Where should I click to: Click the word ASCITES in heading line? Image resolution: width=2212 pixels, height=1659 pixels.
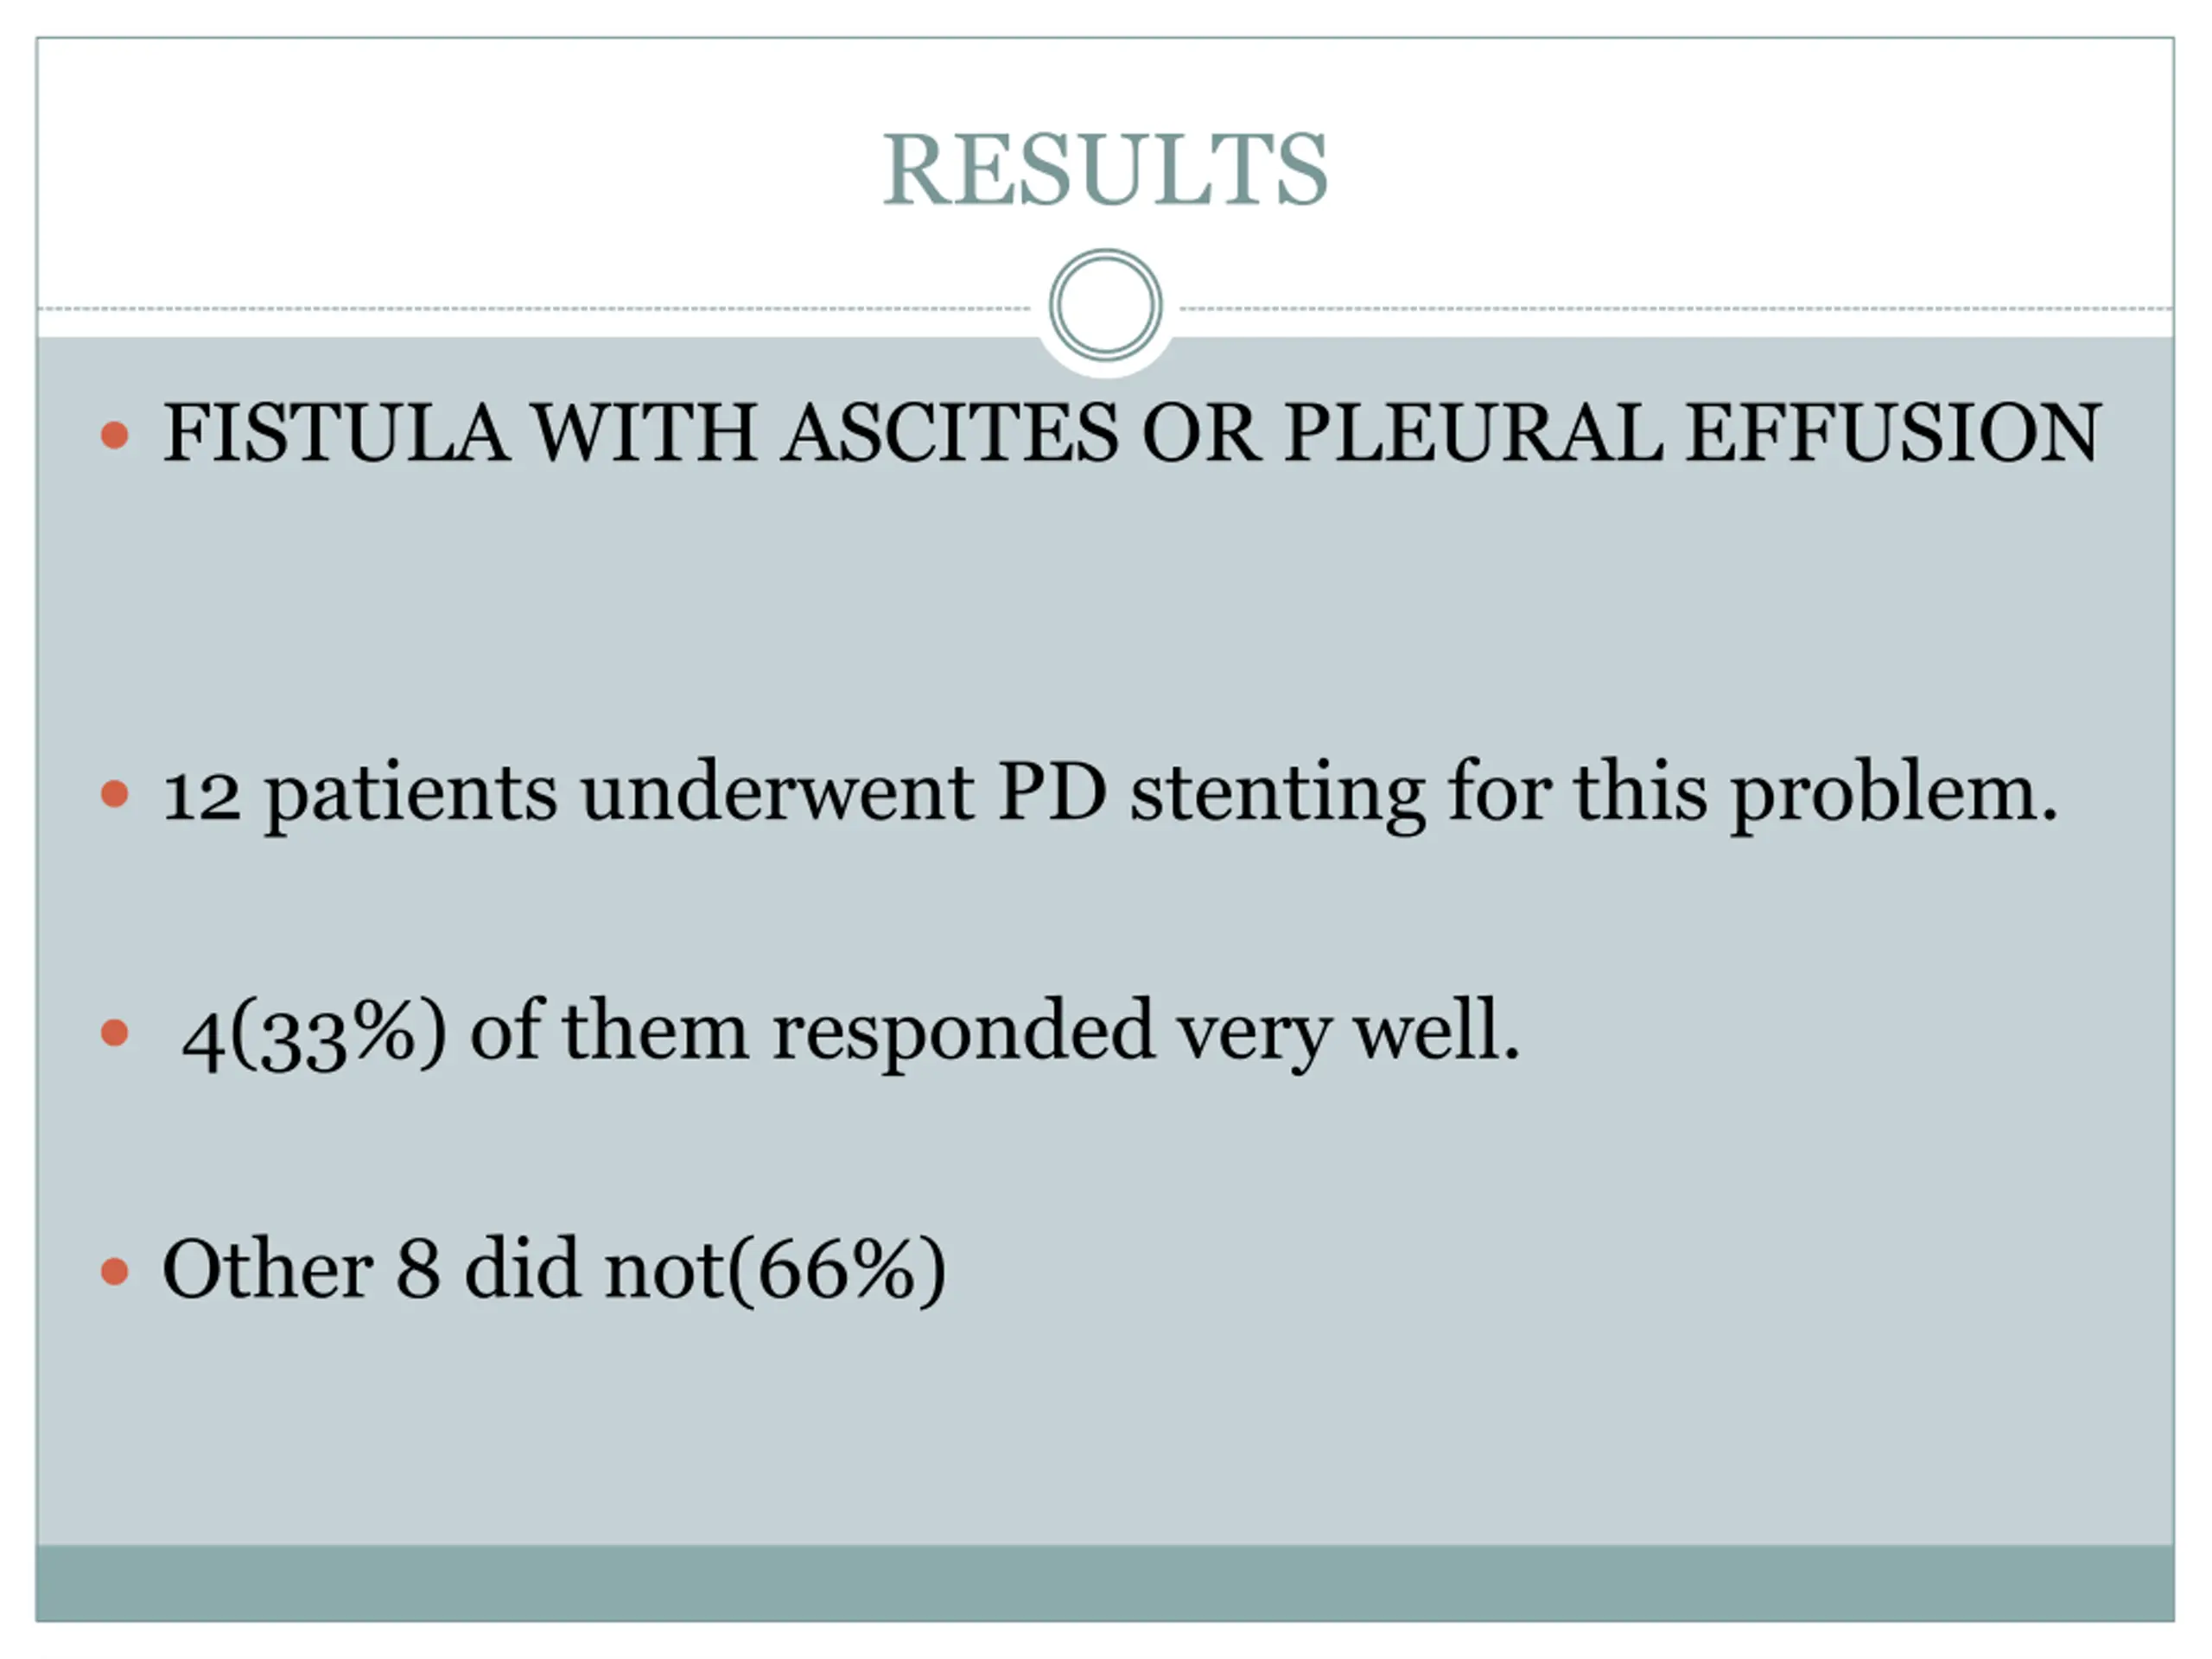pos(950,434)
